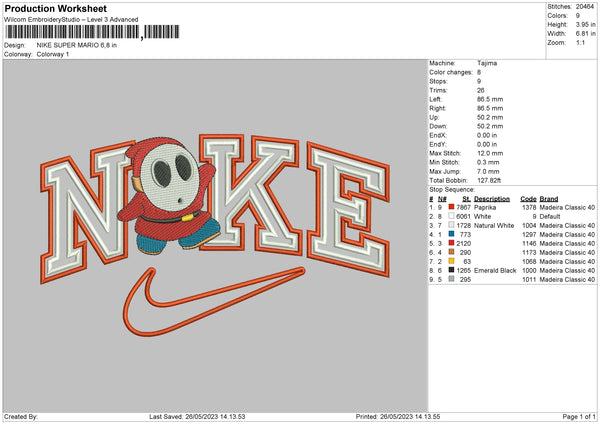Click the 'Trims:' label
Screen dimensions: 600x424
(438, 90)
